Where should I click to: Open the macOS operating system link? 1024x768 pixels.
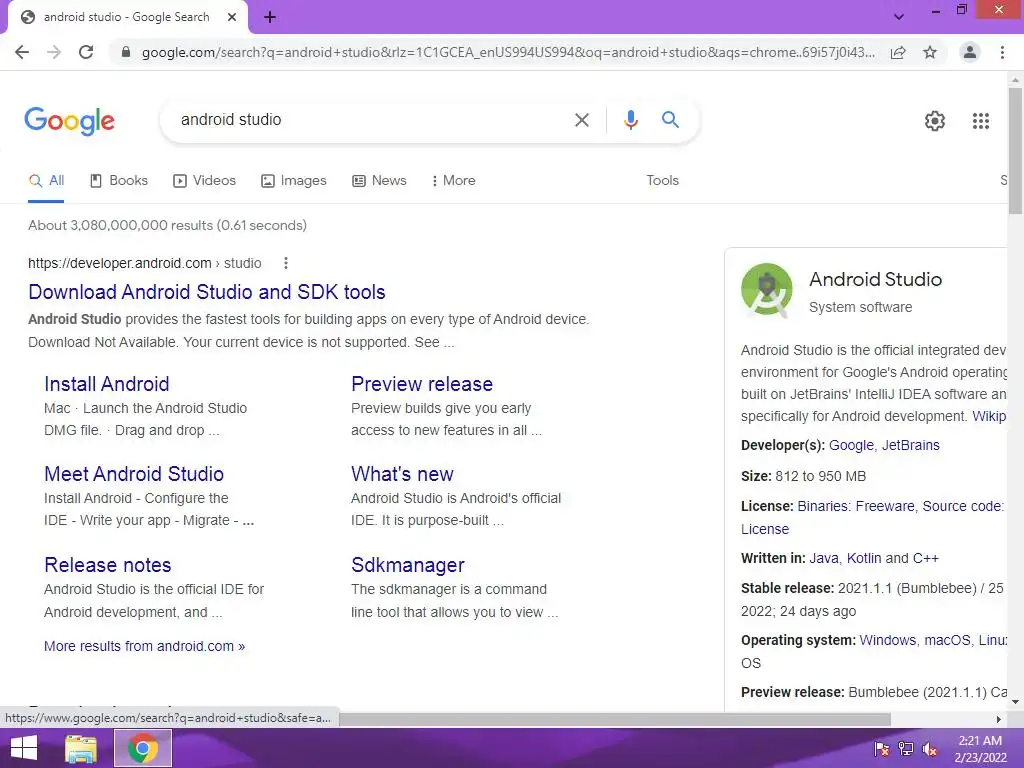click(947, 640)
